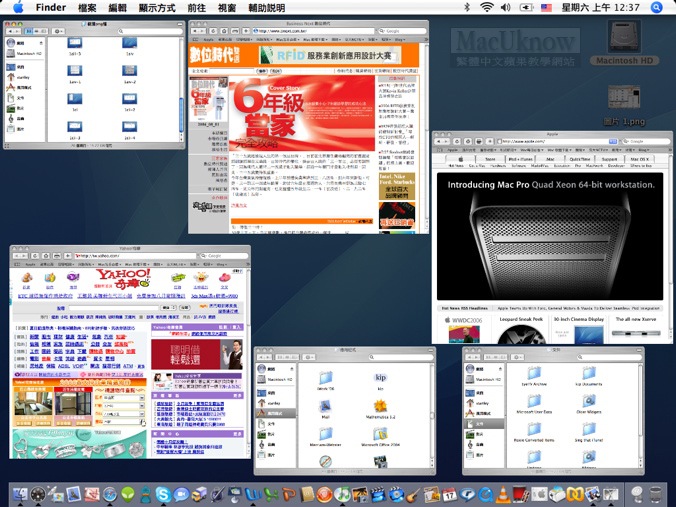The width and height of the screenshot is (676, 507).
Task: Launch iMovie clapboard icon in the Dock
Action: tap(378, 494)
